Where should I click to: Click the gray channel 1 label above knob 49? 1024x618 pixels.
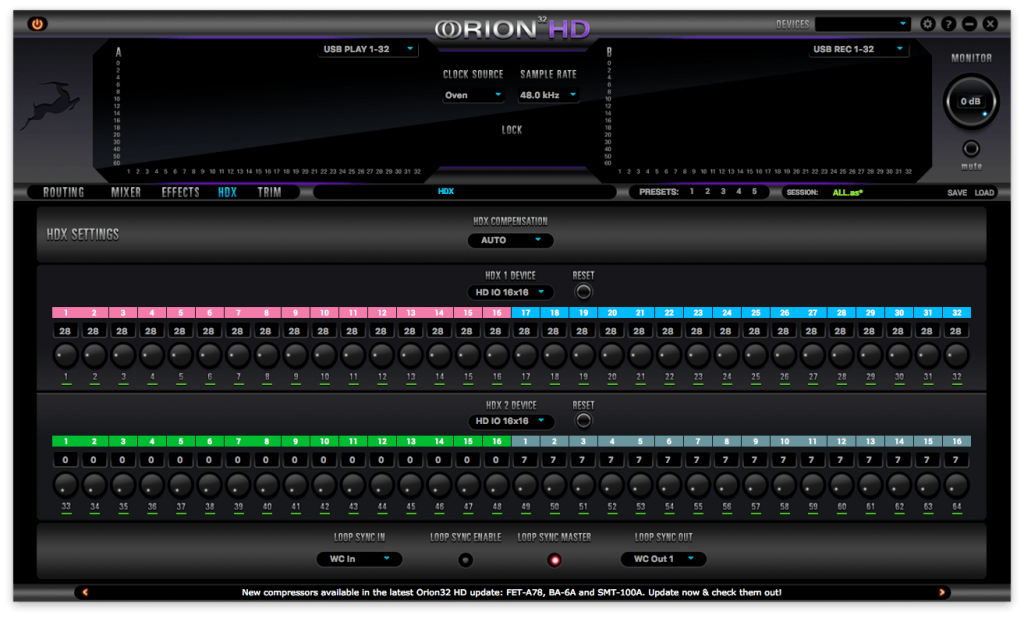click(x=526, y=442)
